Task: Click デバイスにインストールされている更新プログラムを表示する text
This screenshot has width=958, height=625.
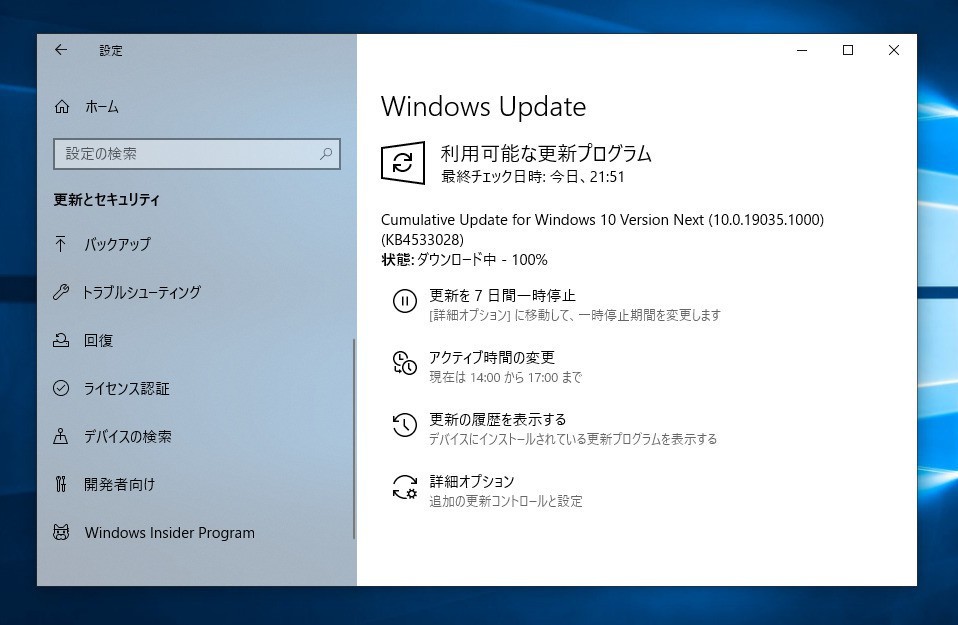Action: pyautogui.click(x=573, y=439)
